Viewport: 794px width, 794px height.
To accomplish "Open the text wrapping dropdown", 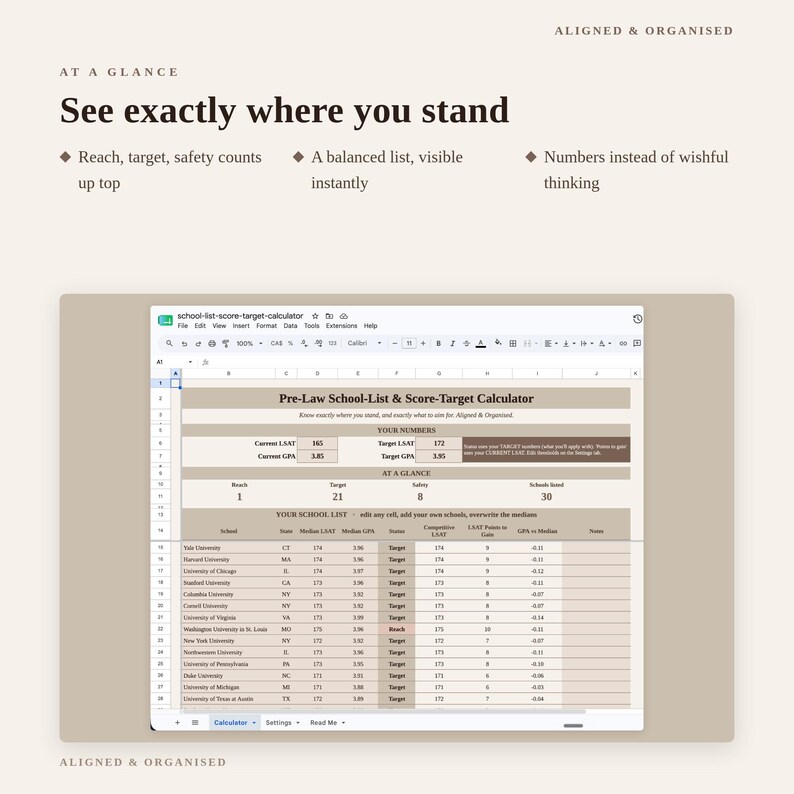I will coord(586,343).
